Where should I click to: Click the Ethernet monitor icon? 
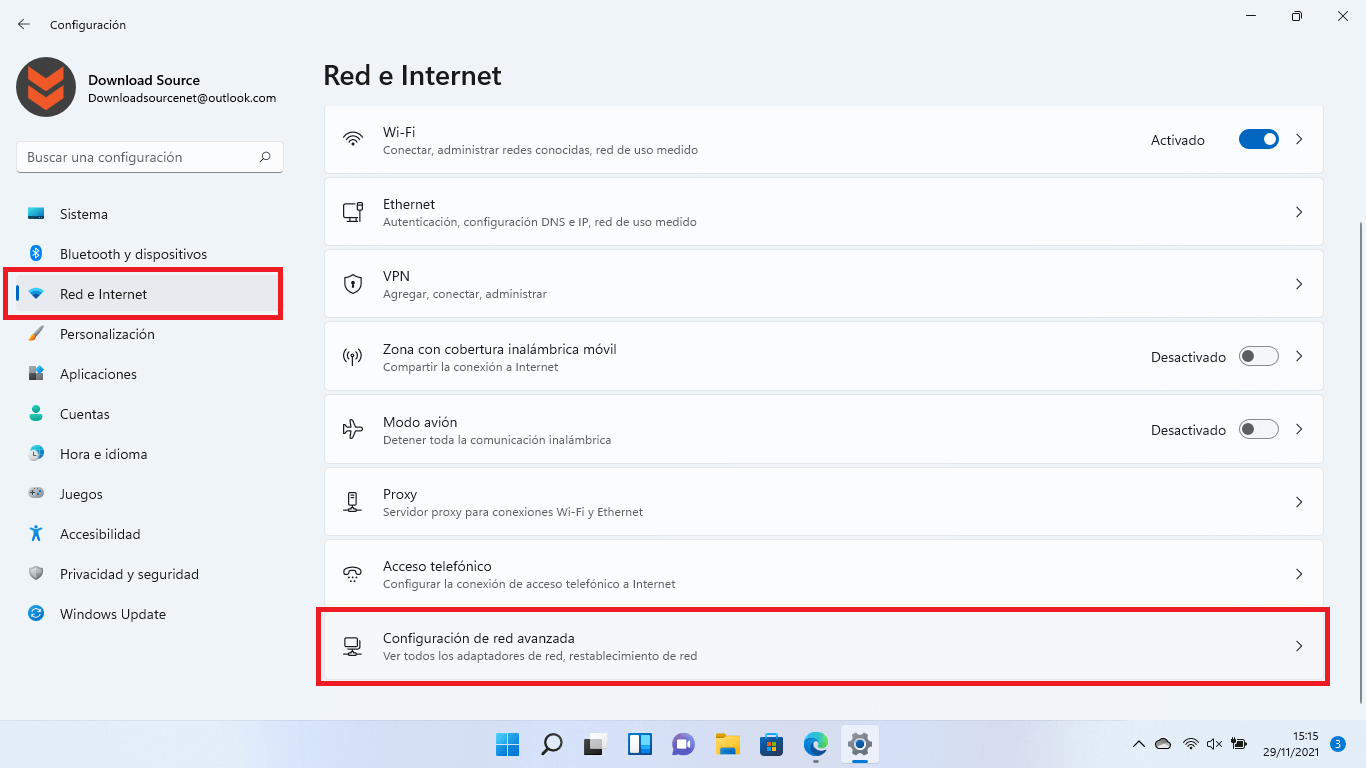coord(352,212)
